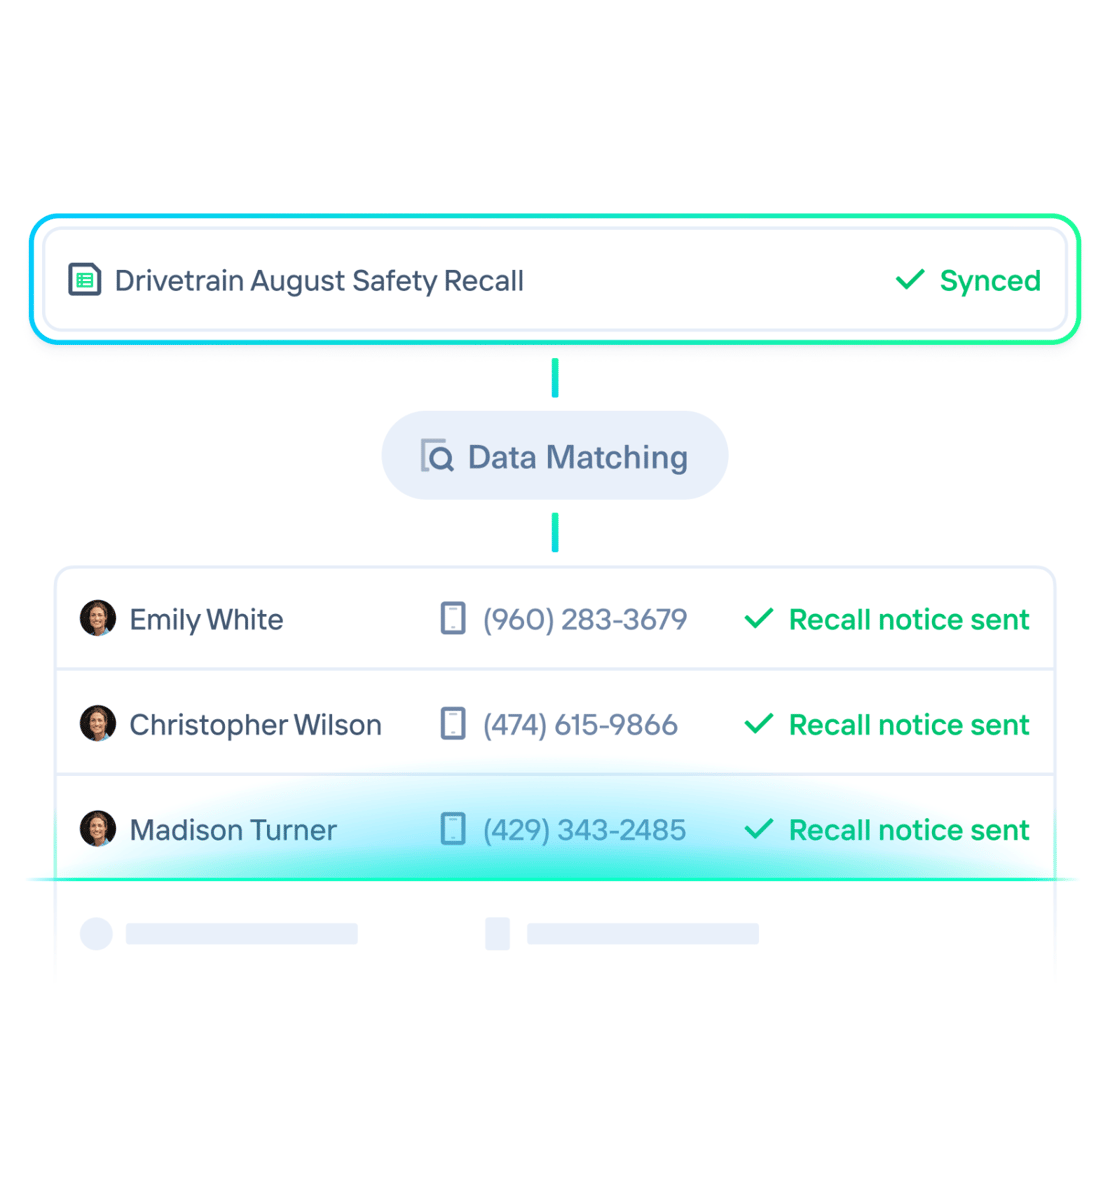Open the Data Matching pill button
The width and height of the screenshot is (1110, 1200).
click(x=555, y=456)
